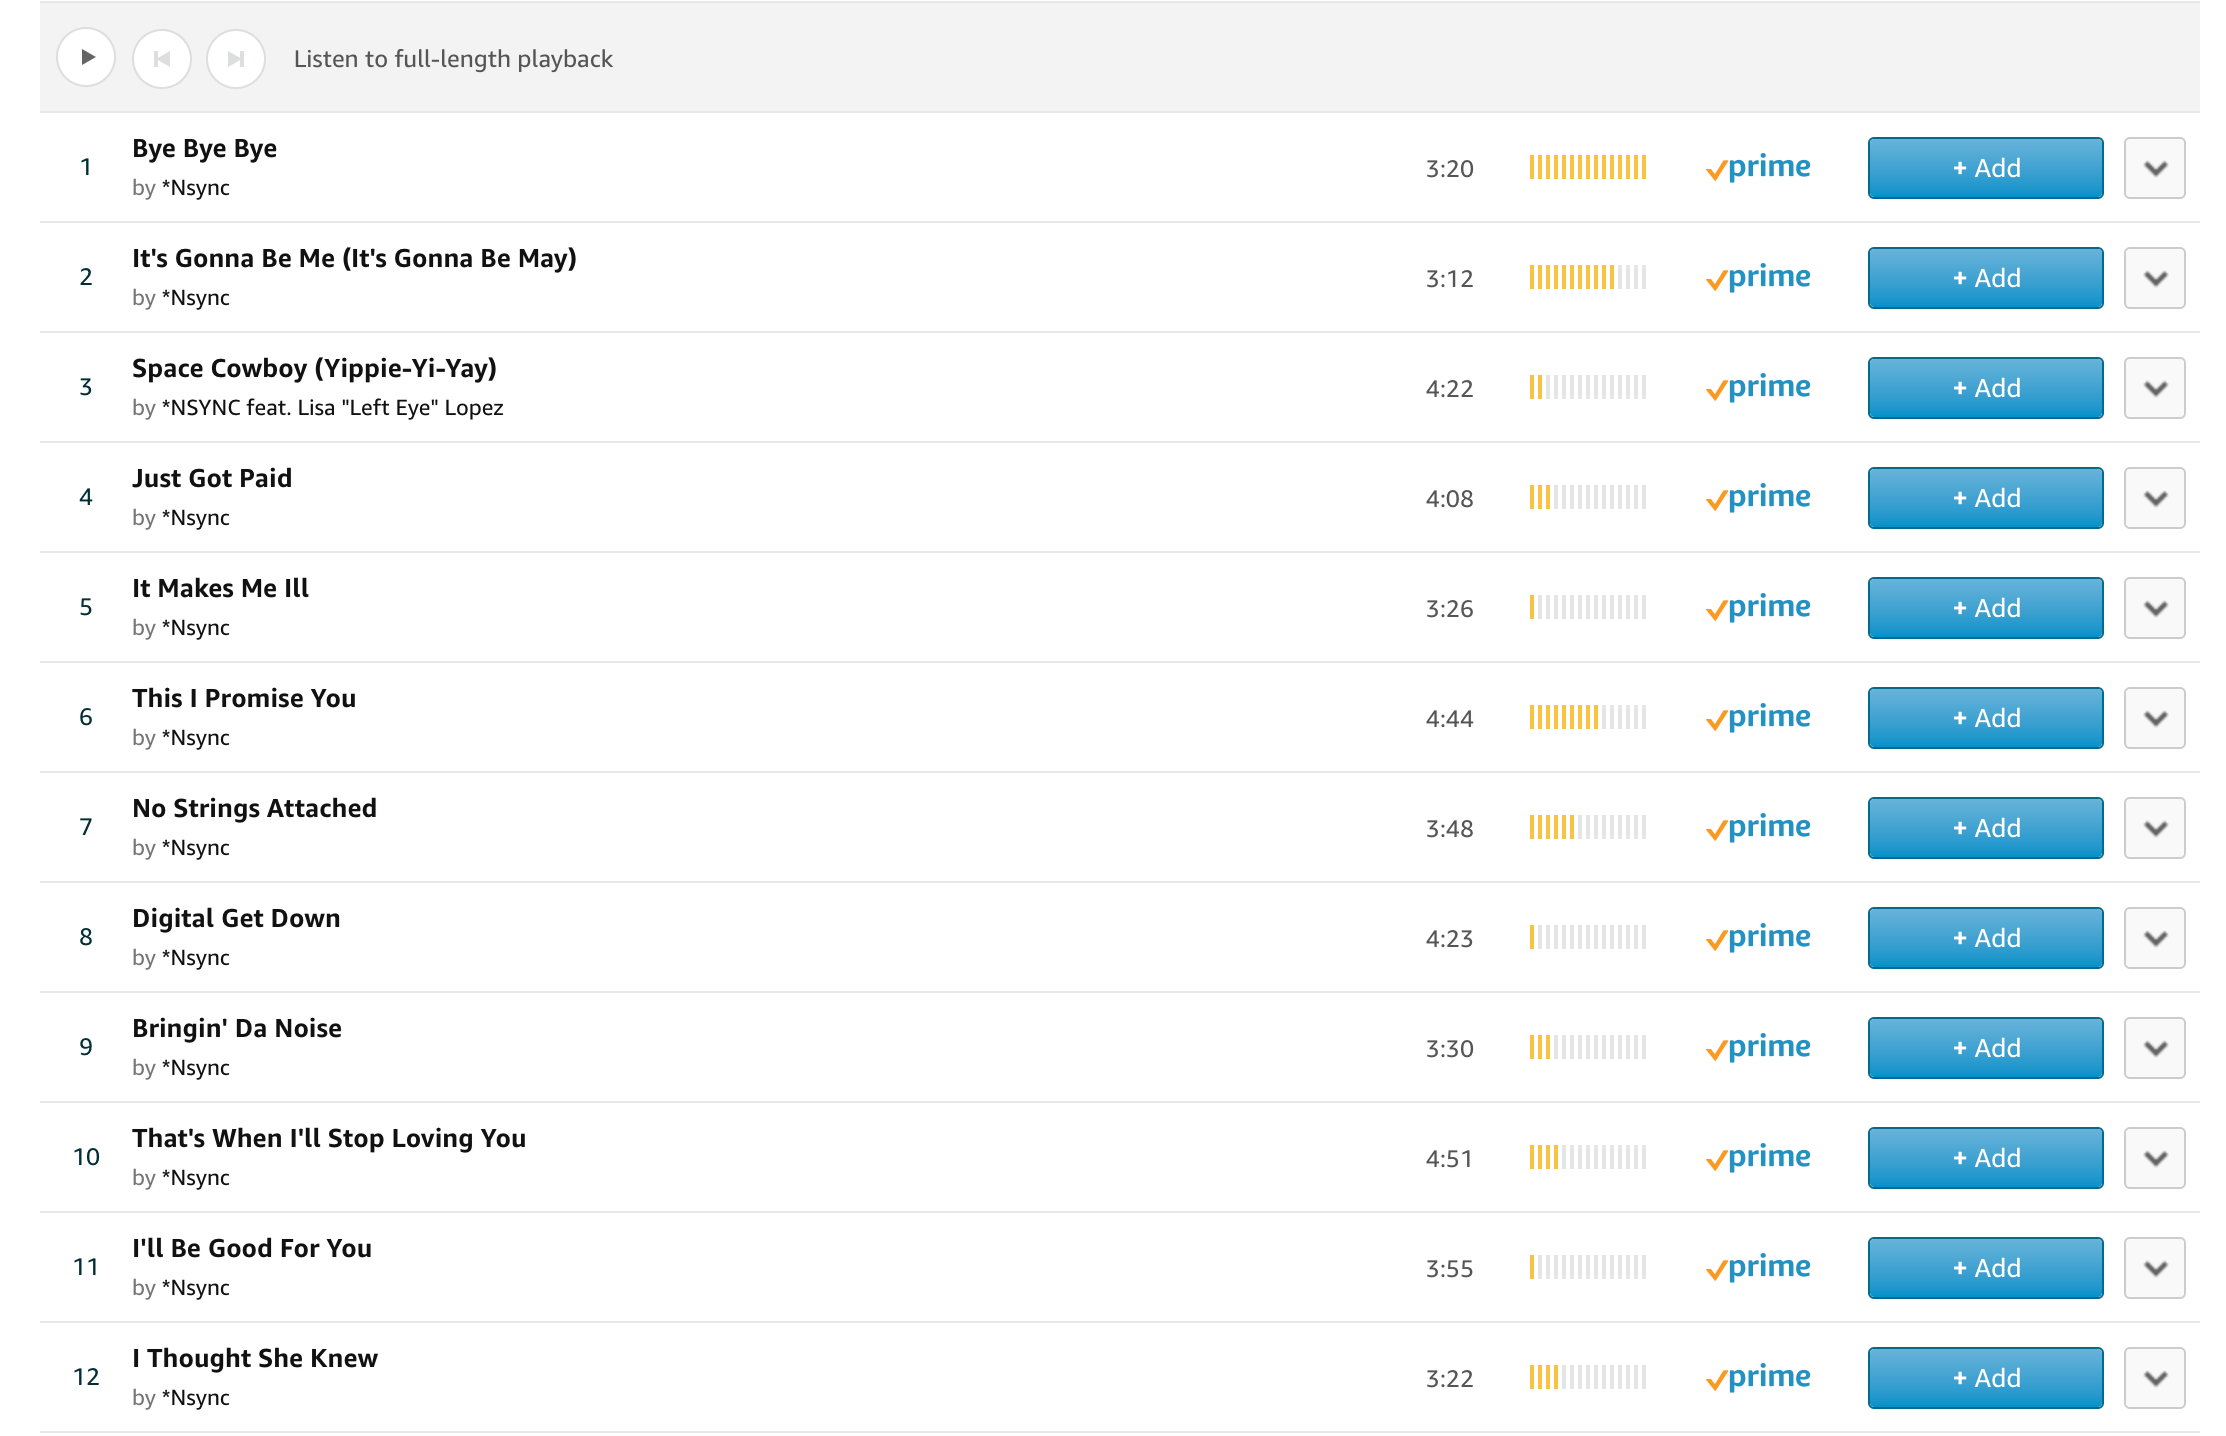Click popularity bar for It's Gonna Be Me
This screenshot has width=2226, height=1436.
tap(1587, 277)
